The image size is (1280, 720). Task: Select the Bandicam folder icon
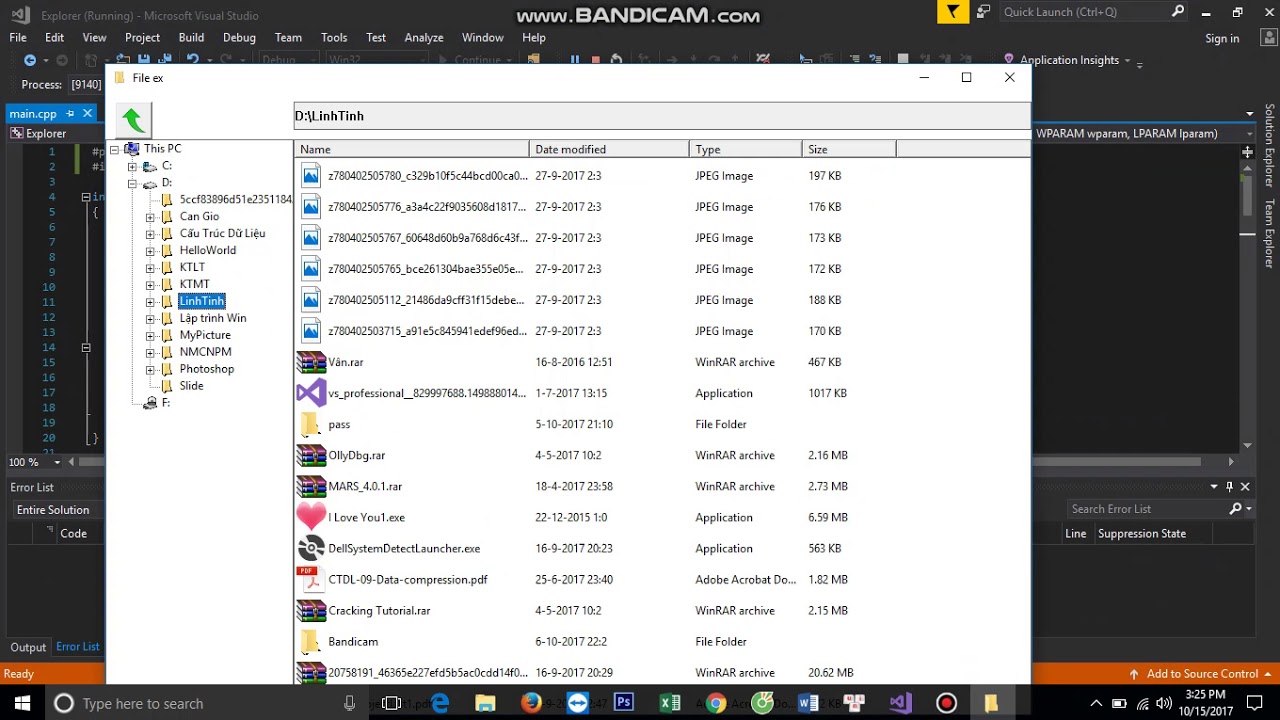click(310, 641)
